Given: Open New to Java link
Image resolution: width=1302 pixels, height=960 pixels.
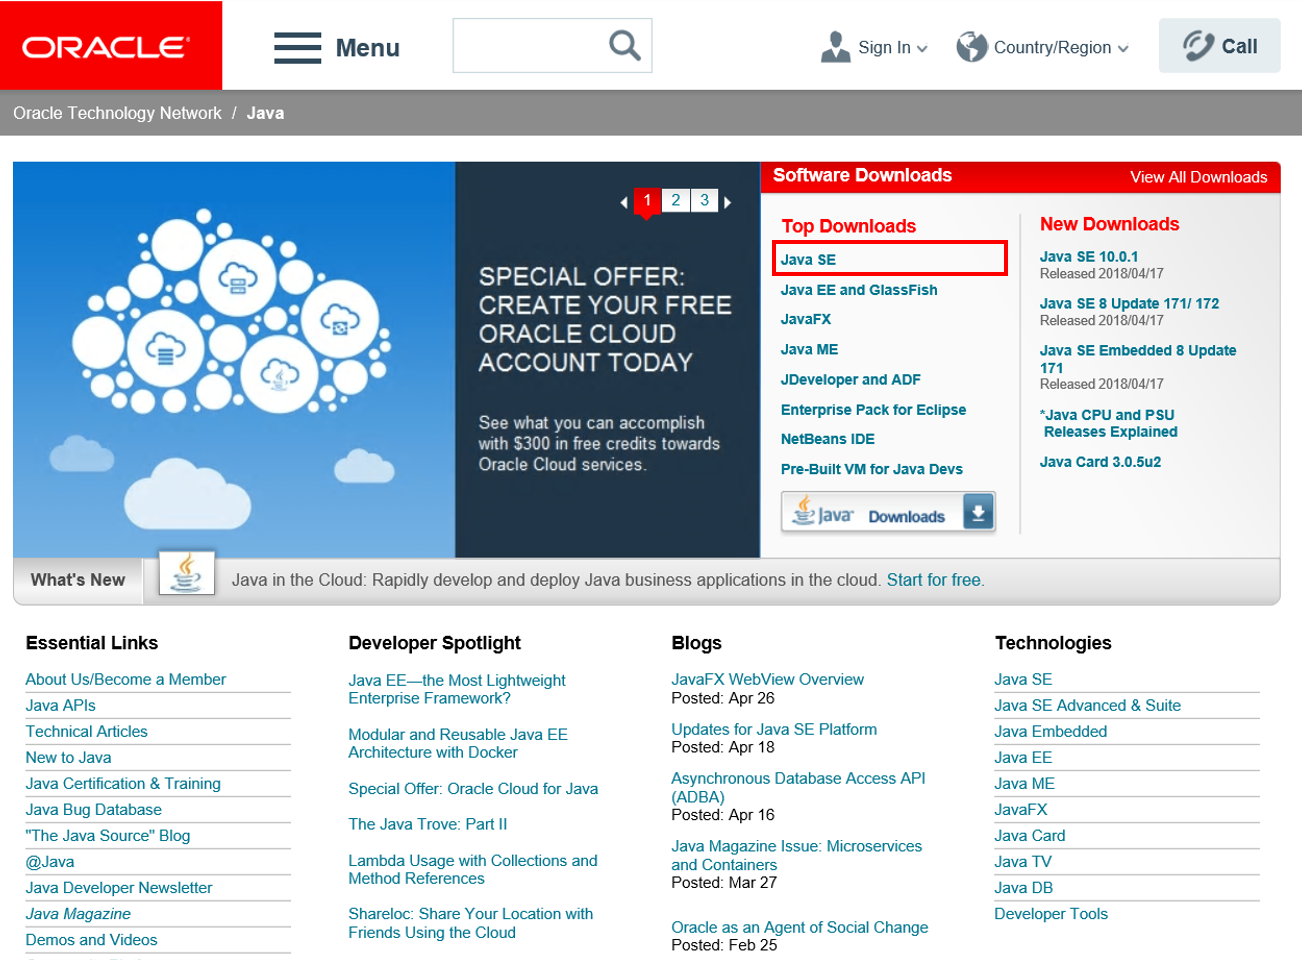Looking at the screenshot, I should pyautogui.click(x=68, y=757).
